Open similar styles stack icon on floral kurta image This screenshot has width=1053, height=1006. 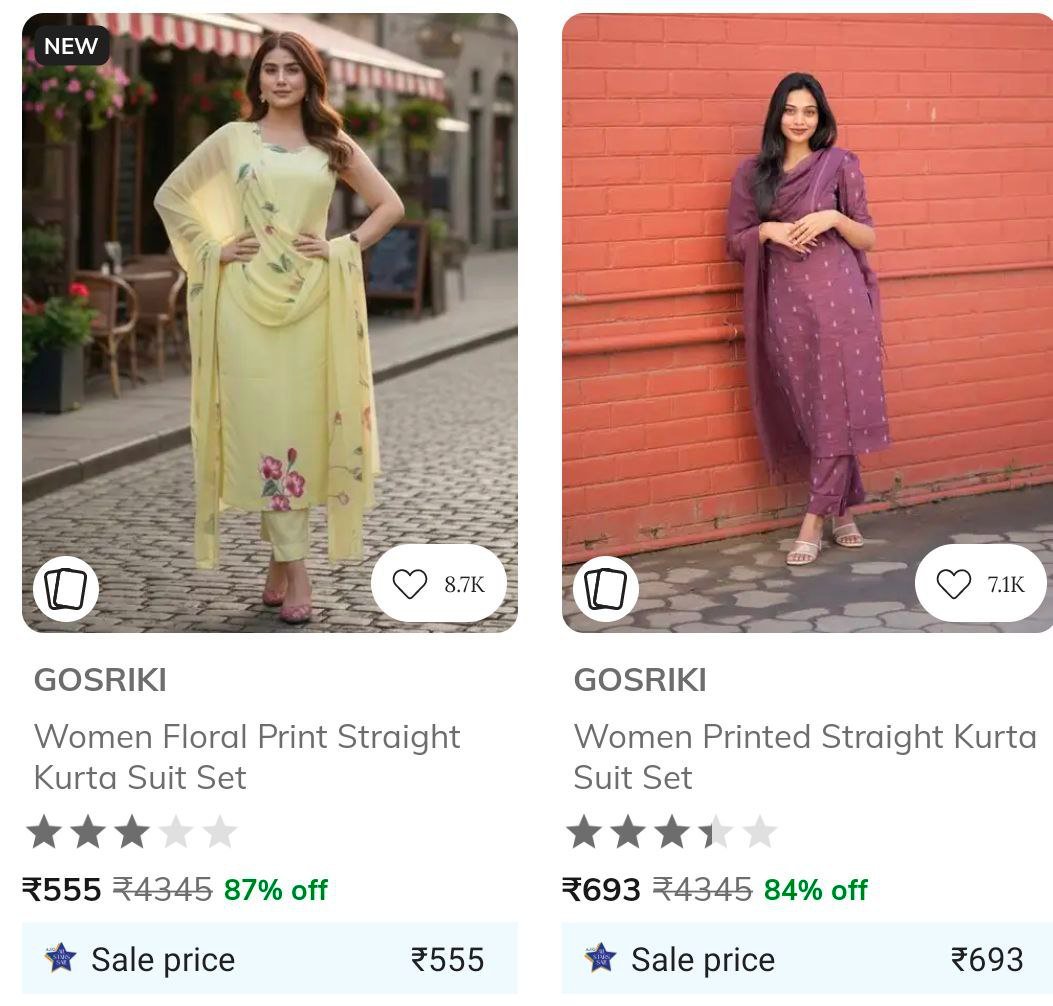66,588
